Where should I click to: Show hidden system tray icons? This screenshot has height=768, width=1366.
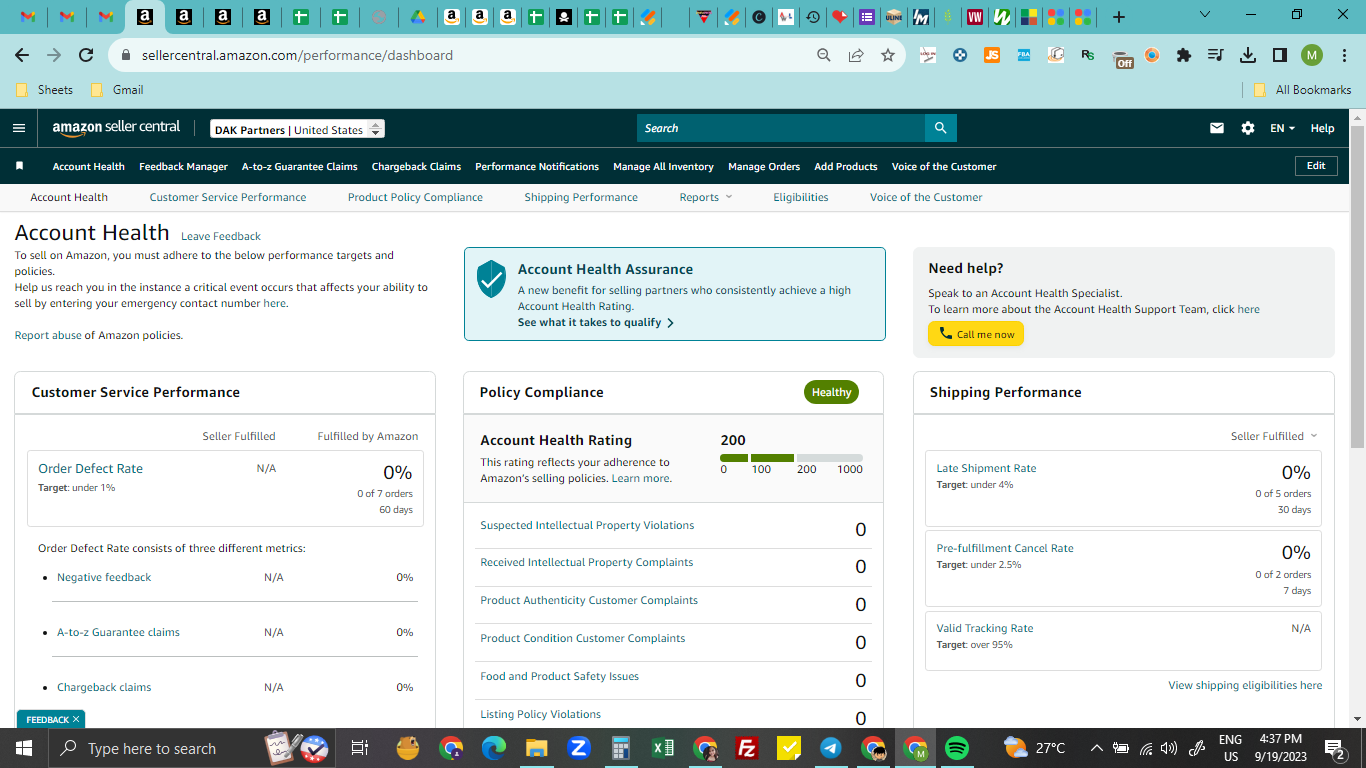[x=1097, y=748]
